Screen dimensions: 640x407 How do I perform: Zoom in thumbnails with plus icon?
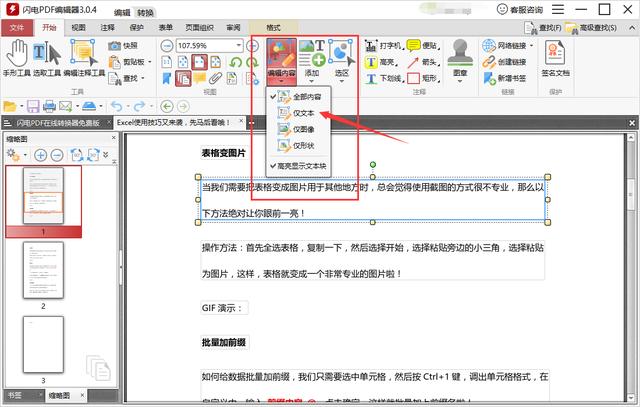[x=40, y=155]
